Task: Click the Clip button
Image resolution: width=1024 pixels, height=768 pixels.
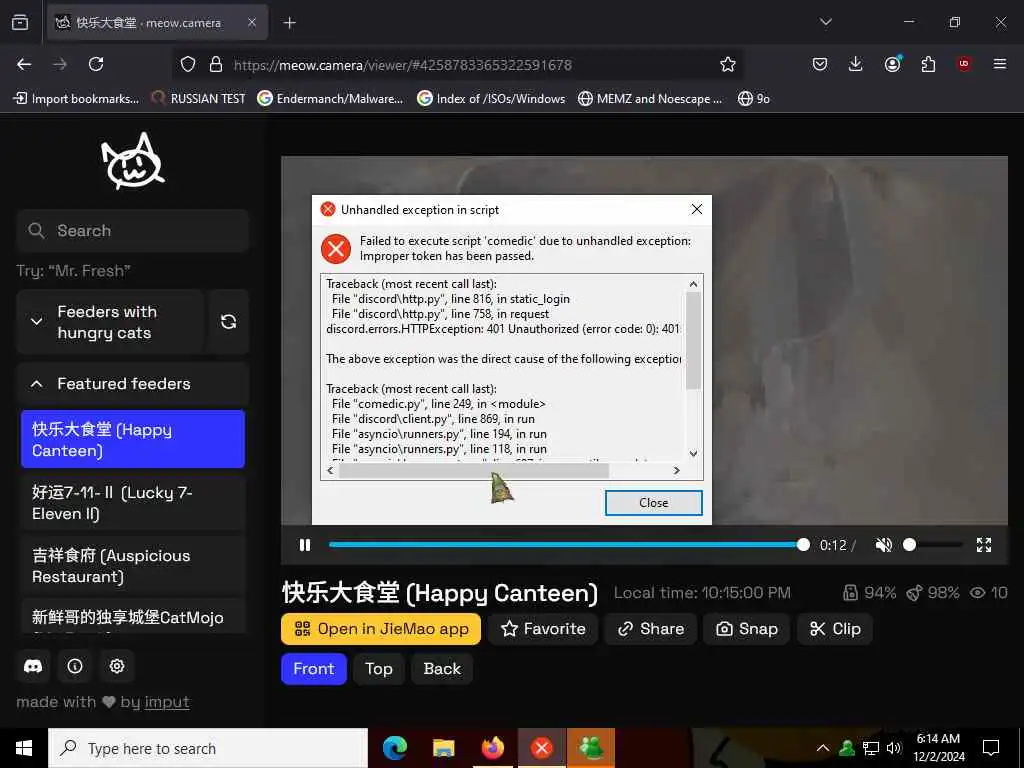Action: tap(835, 629)
